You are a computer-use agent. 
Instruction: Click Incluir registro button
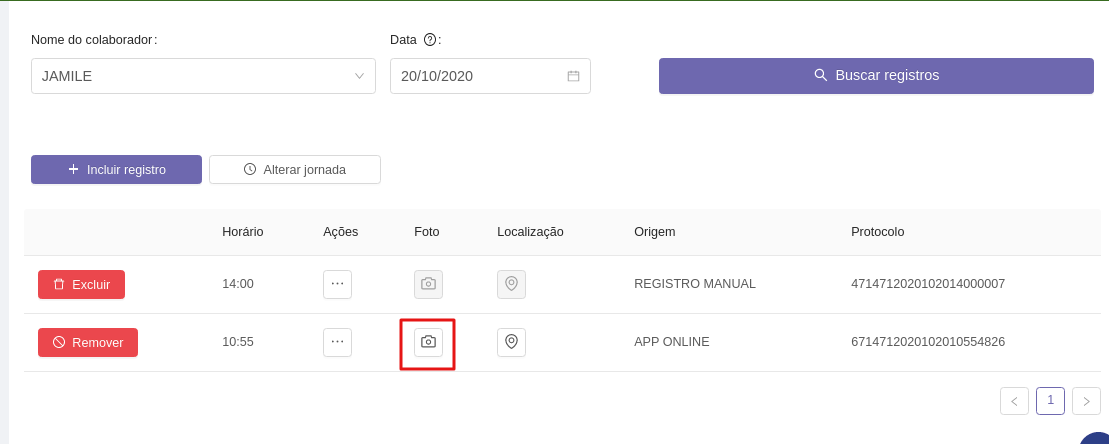pos(116,170)
